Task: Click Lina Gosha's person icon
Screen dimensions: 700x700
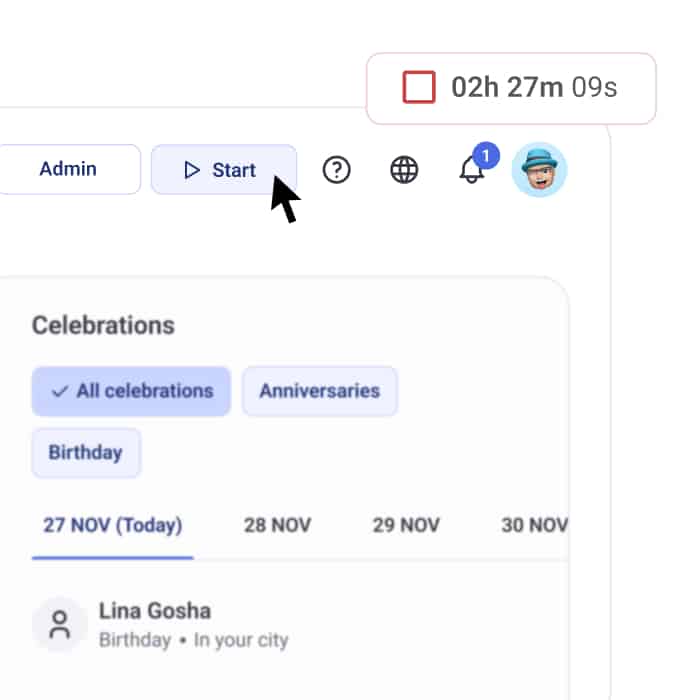Action: click(x=60, y=625)
